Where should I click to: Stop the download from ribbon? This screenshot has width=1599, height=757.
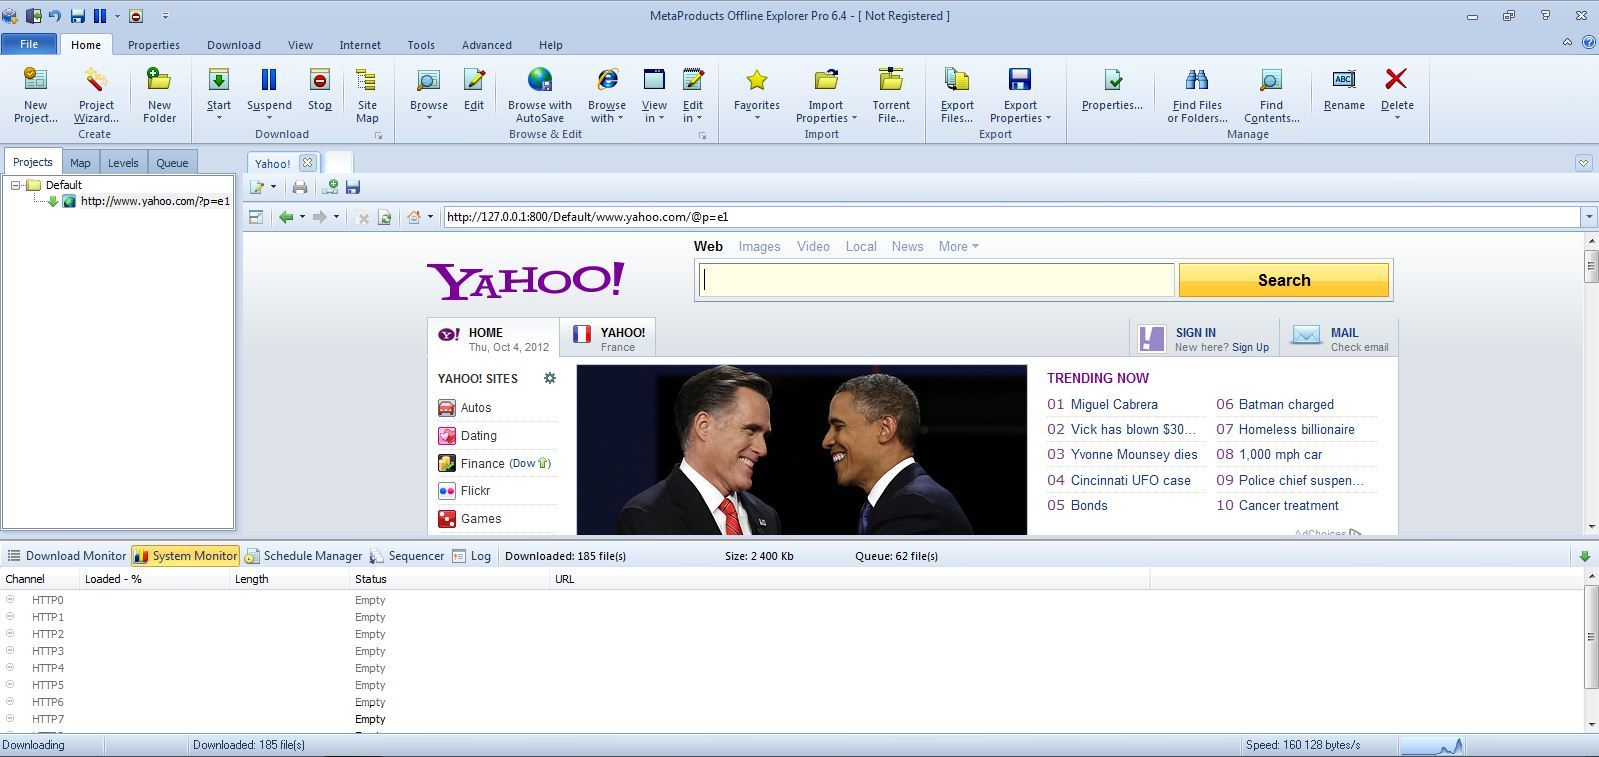coord(320,88)
